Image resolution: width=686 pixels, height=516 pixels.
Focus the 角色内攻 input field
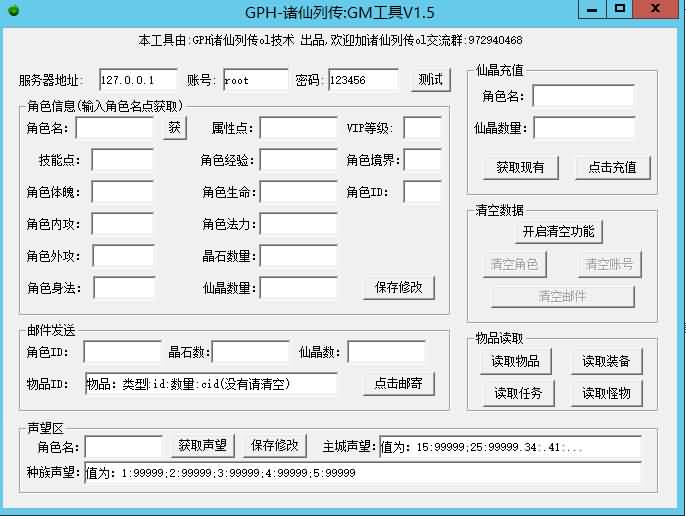pos(122,224)
